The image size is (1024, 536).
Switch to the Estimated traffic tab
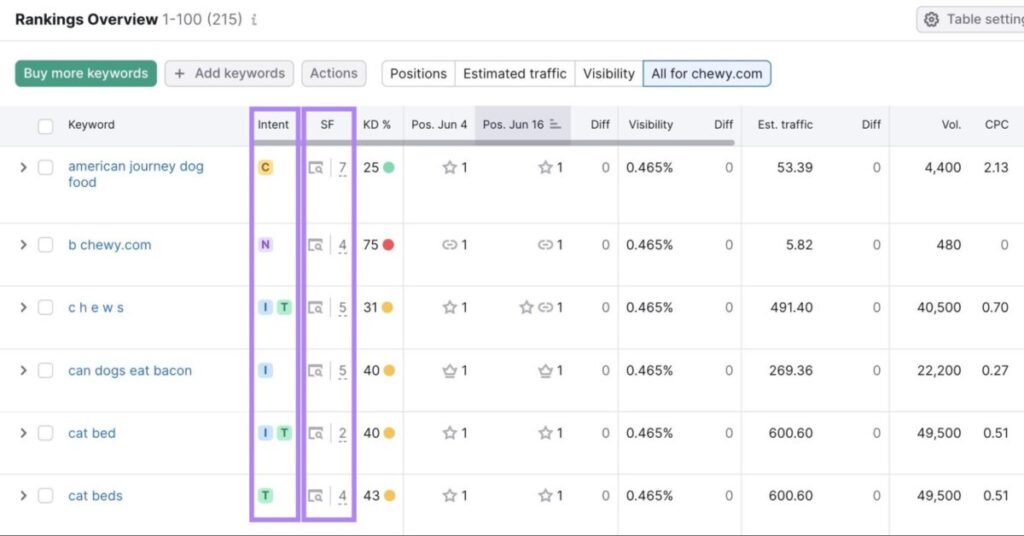point(515,74)
